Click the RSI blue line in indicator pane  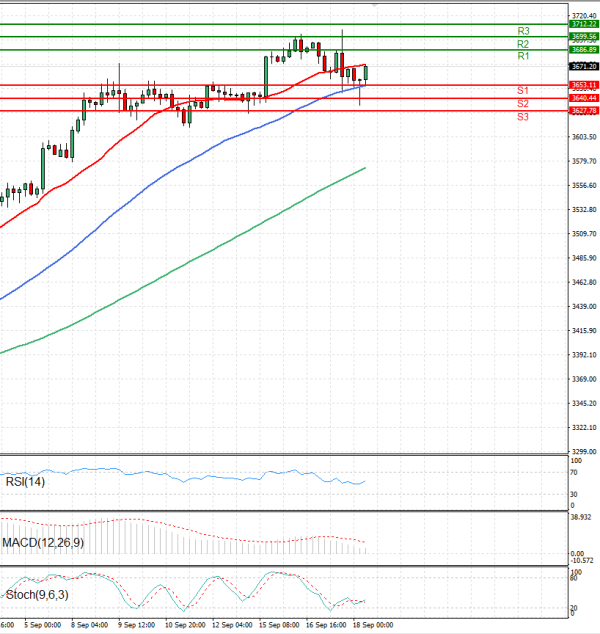(x=182, y=480)
